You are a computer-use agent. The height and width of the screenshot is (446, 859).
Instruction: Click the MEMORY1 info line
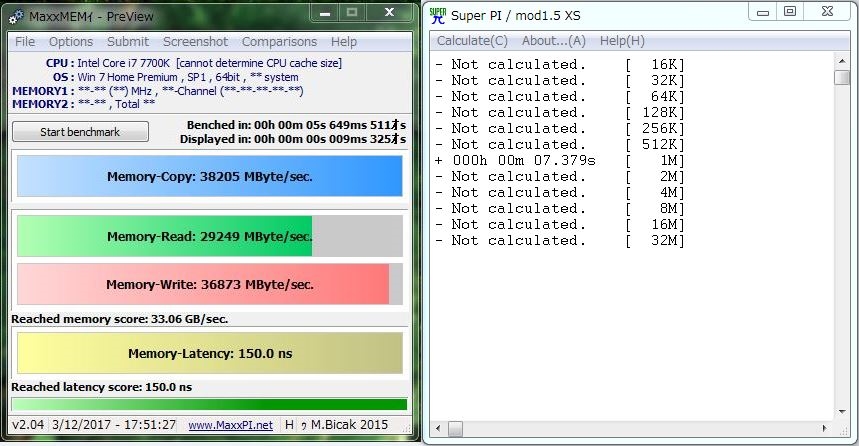click(x=158, y=91)
